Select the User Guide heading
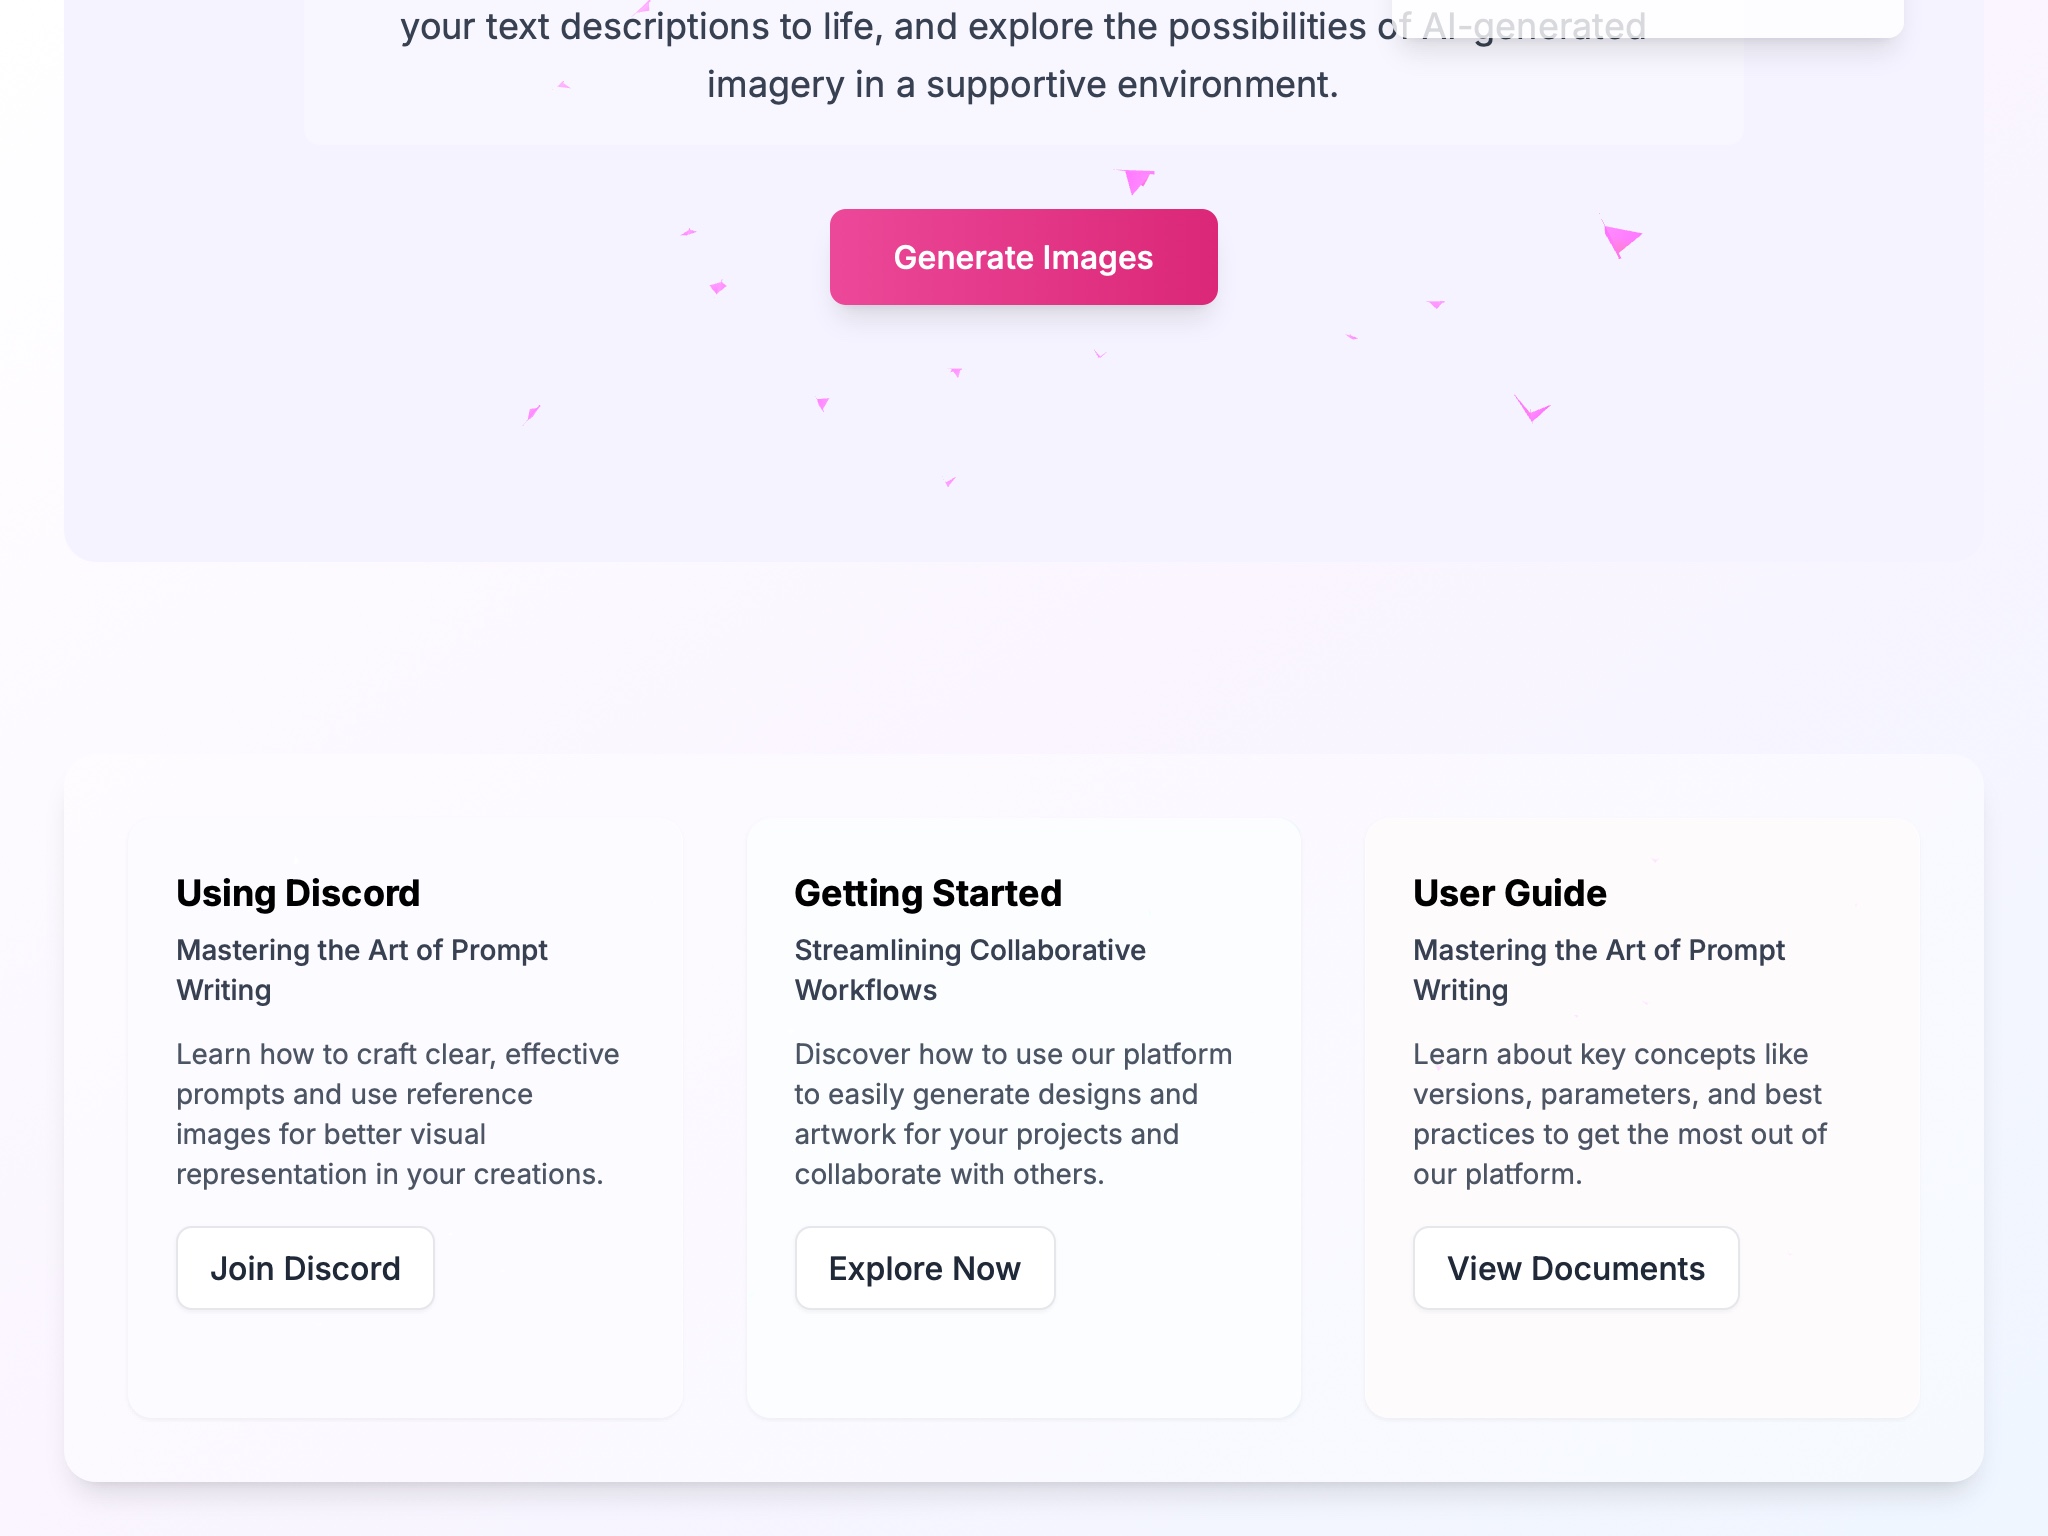 pyautogui.click(x=1509, y=893)
